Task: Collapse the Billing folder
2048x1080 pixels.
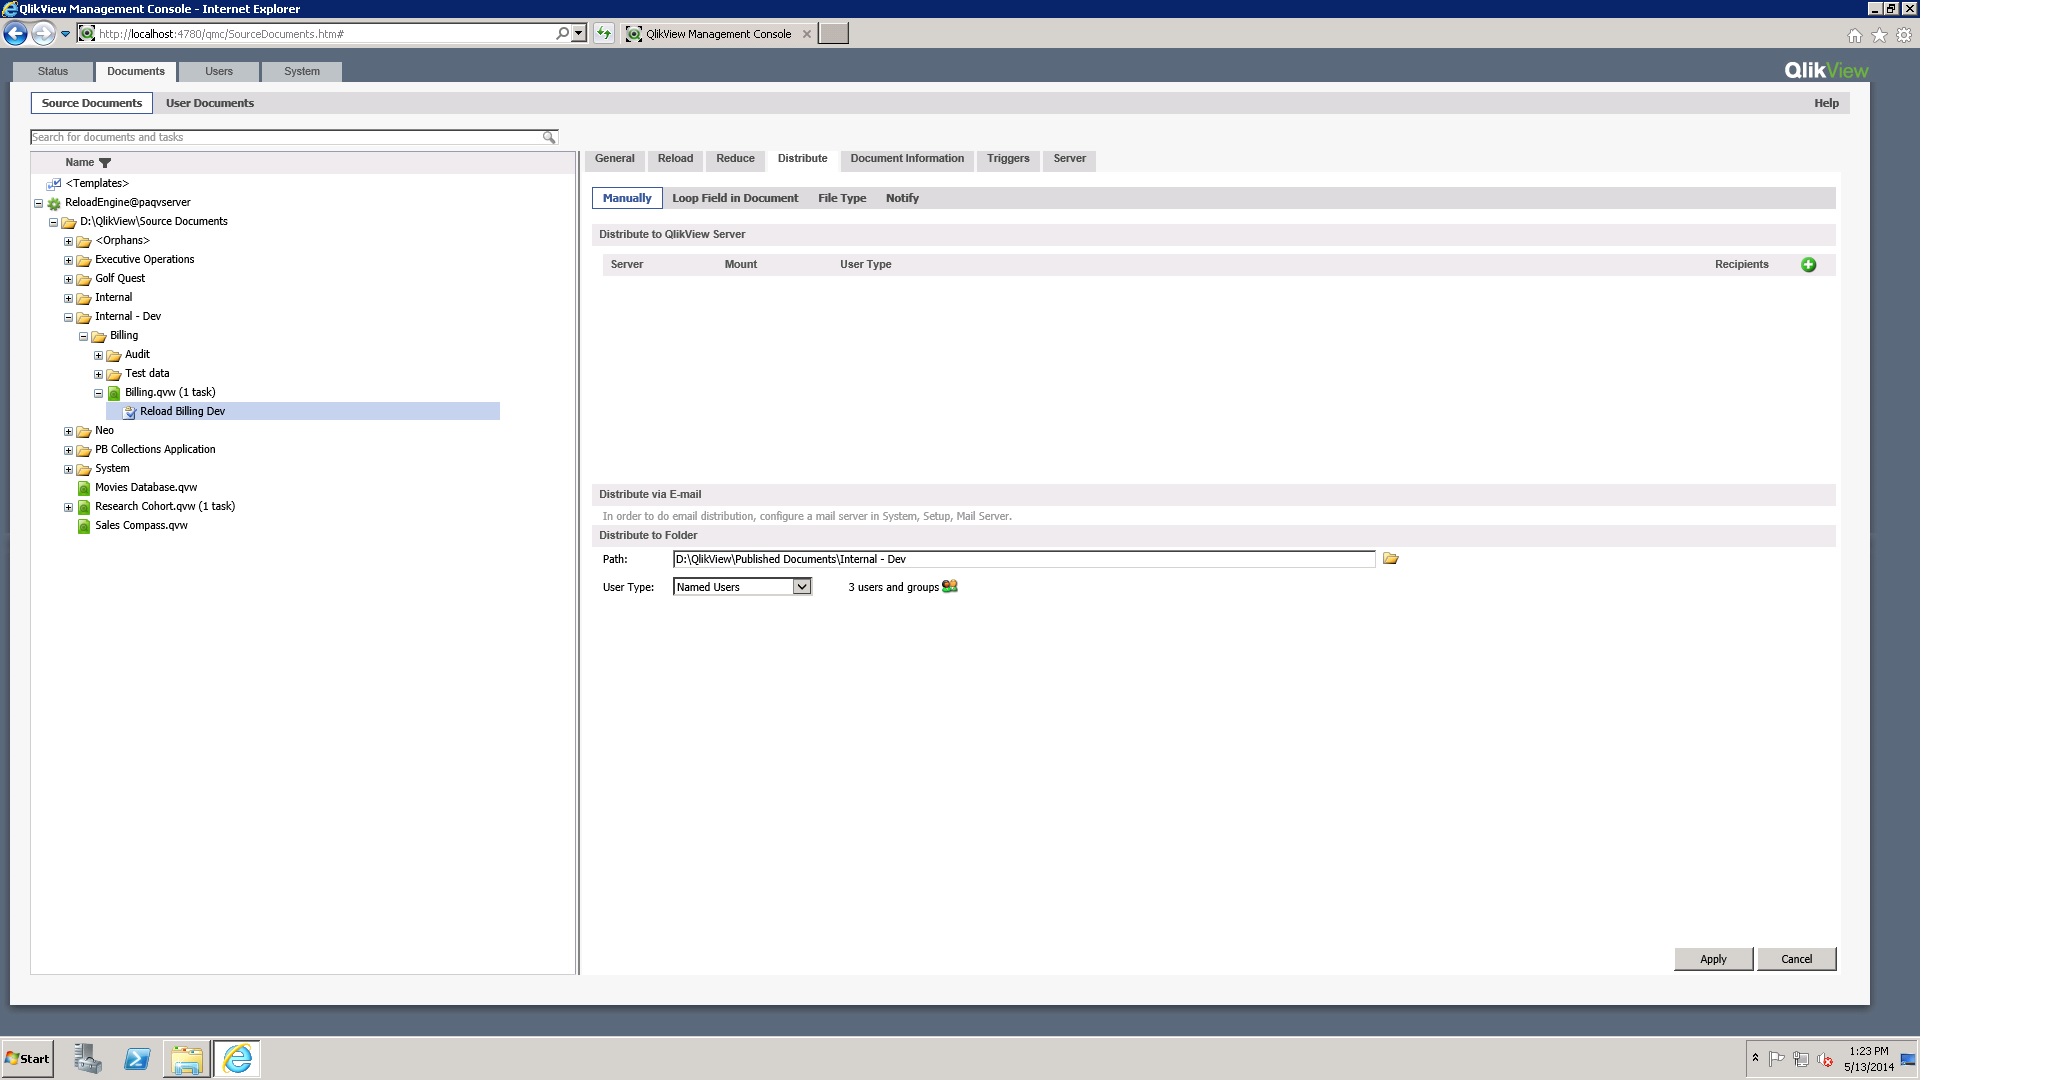Action: [x=84, y=336]
